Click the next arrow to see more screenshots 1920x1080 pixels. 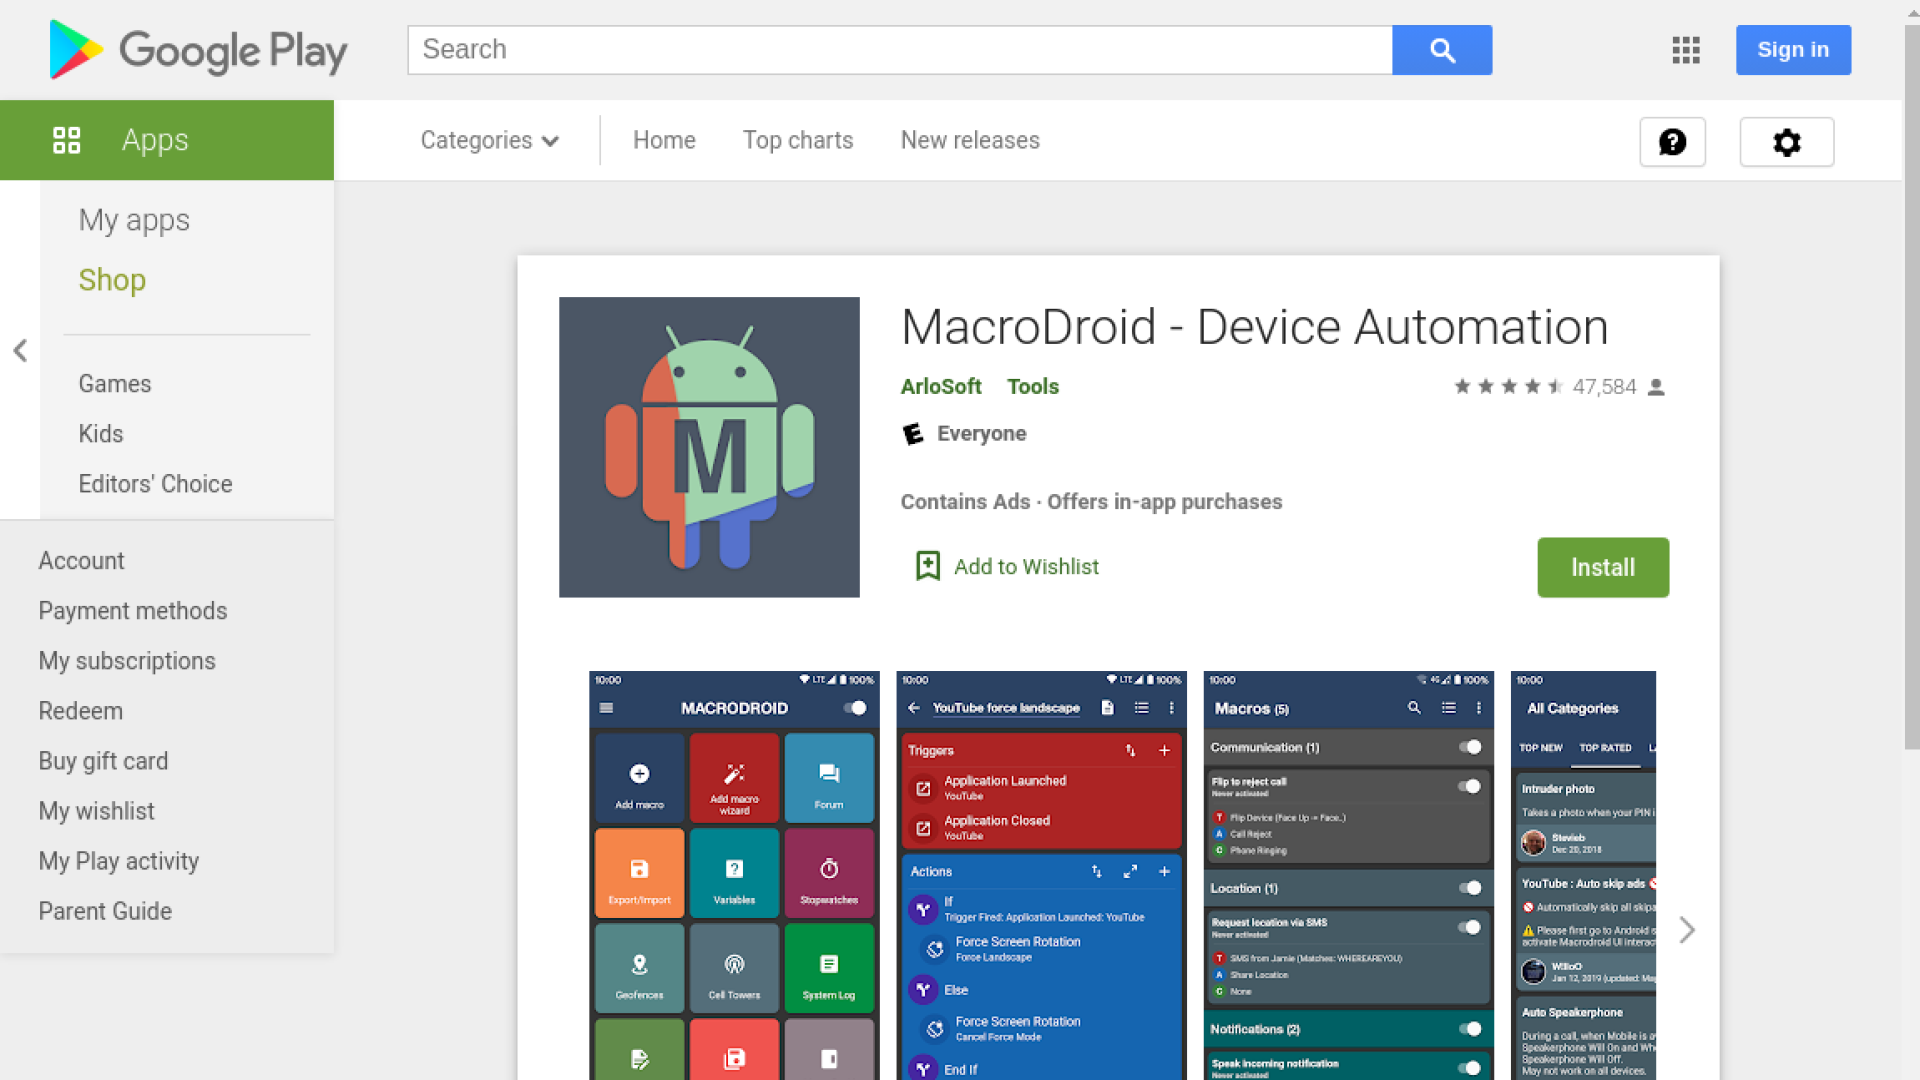1687,930
